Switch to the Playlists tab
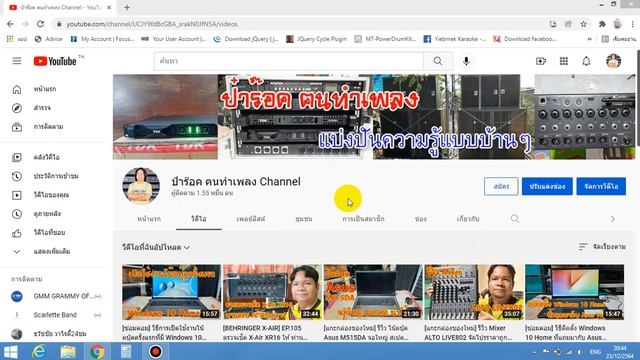Viewport: 640px width, 360px height. [x=251, y=219]
